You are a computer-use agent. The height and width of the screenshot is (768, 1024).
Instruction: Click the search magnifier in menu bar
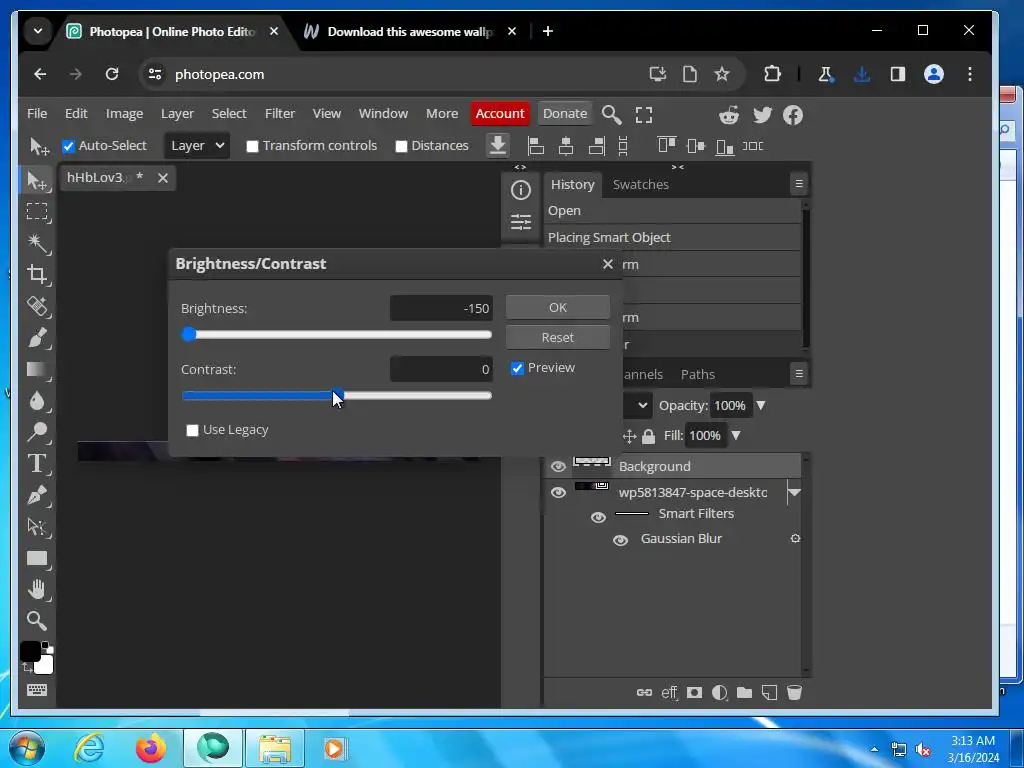click(x=611, y=114)
